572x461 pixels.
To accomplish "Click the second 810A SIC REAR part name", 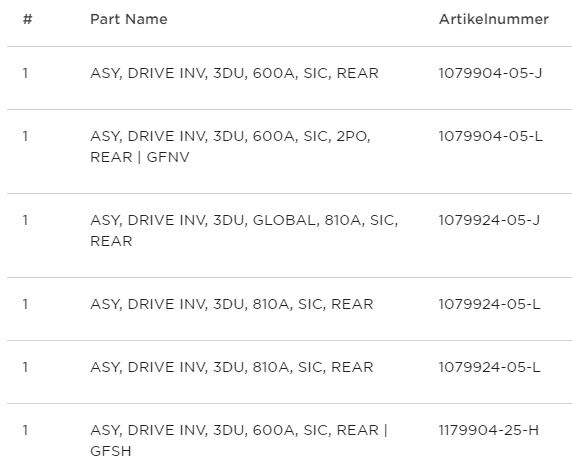I will [232, 367].
